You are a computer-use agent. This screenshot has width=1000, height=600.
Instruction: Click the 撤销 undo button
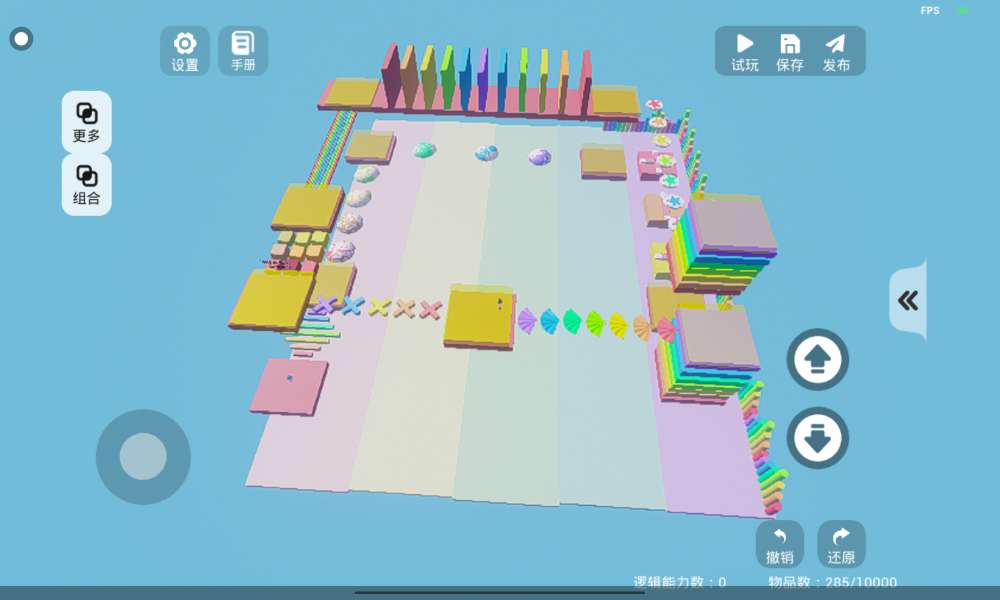(x=780, y=545)
